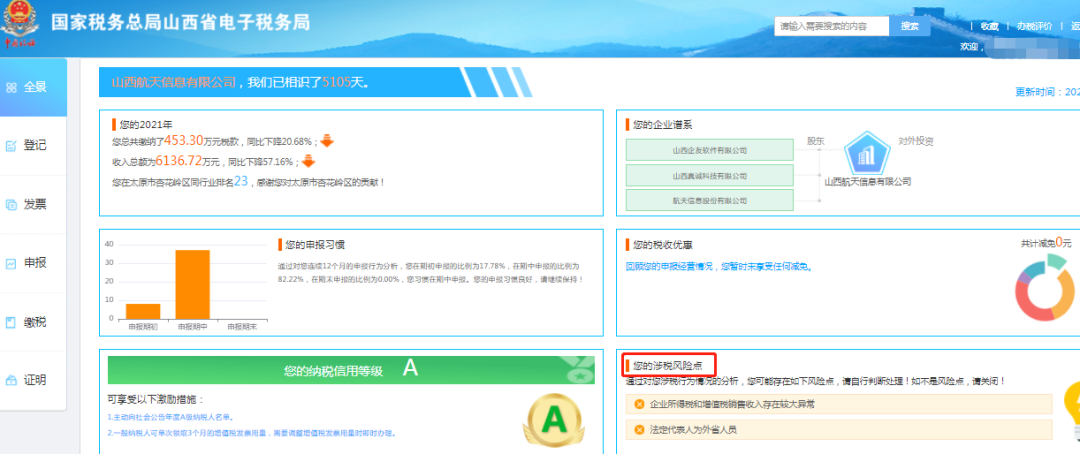Click the search input field in header
The height and width of the screenshot is (454, 1080).
(831, 26)
